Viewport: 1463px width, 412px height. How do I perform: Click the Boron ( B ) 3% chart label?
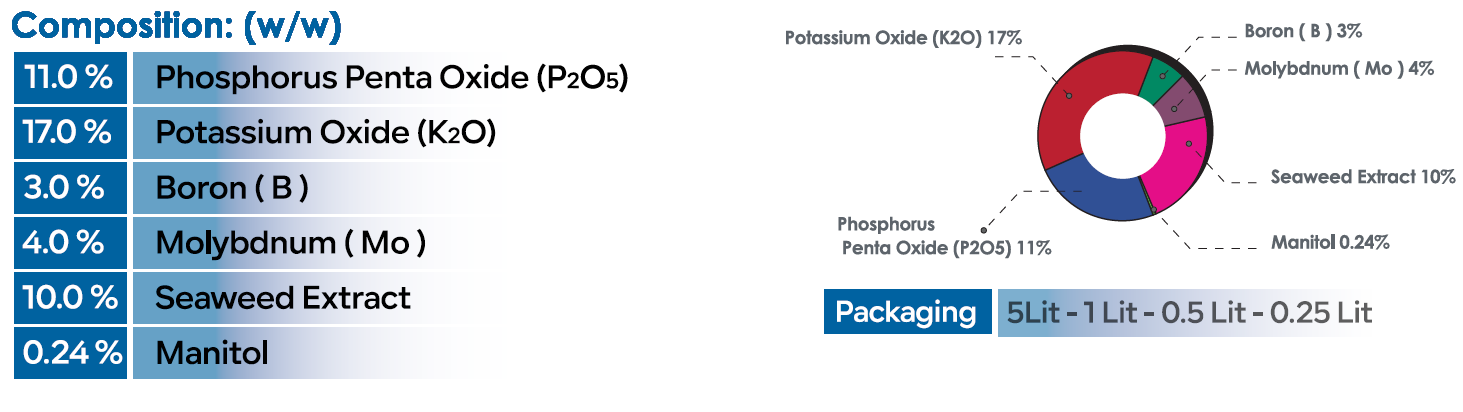1302,31
